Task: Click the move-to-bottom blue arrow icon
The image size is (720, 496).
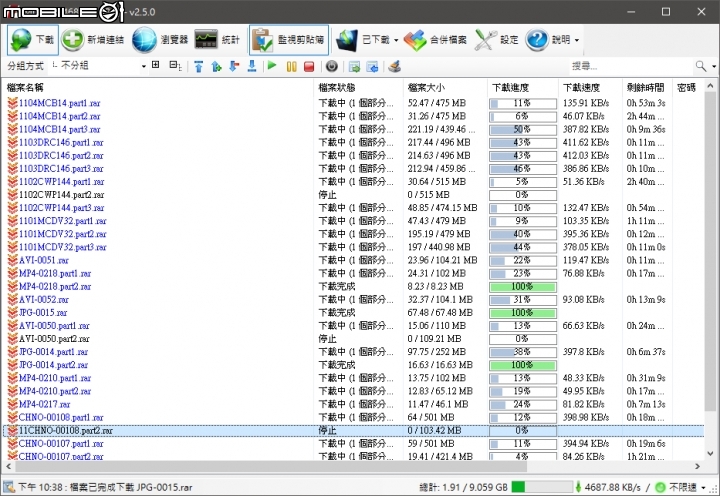Action: (x=250, y=66)
